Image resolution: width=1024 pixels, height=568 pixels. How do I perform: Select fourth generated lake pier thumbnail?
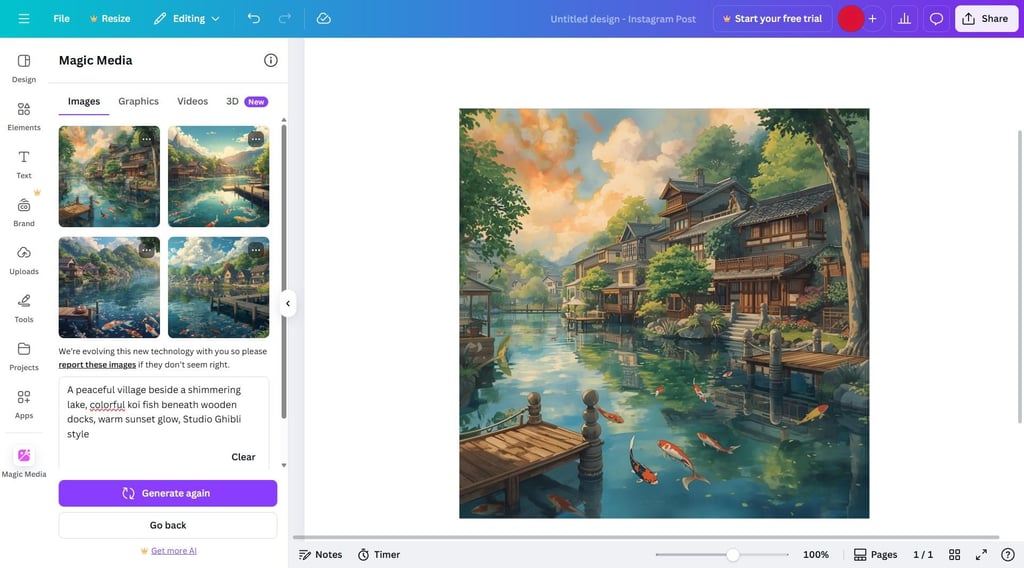pyautogui.click(x=218, y=287)
